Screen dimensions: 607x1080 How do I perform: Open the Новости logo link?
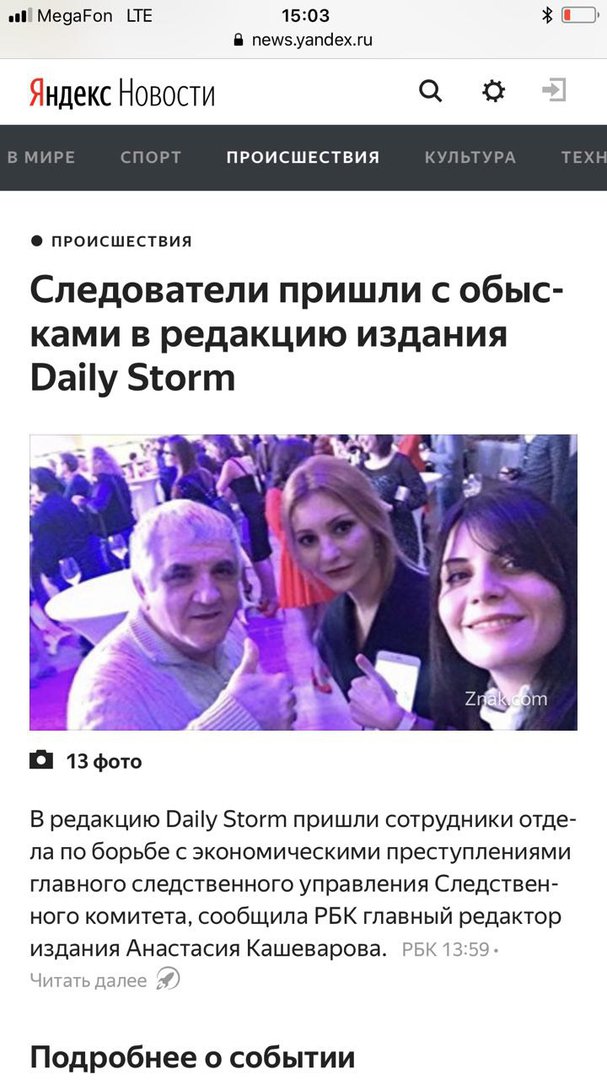click(x=166, y=92)
